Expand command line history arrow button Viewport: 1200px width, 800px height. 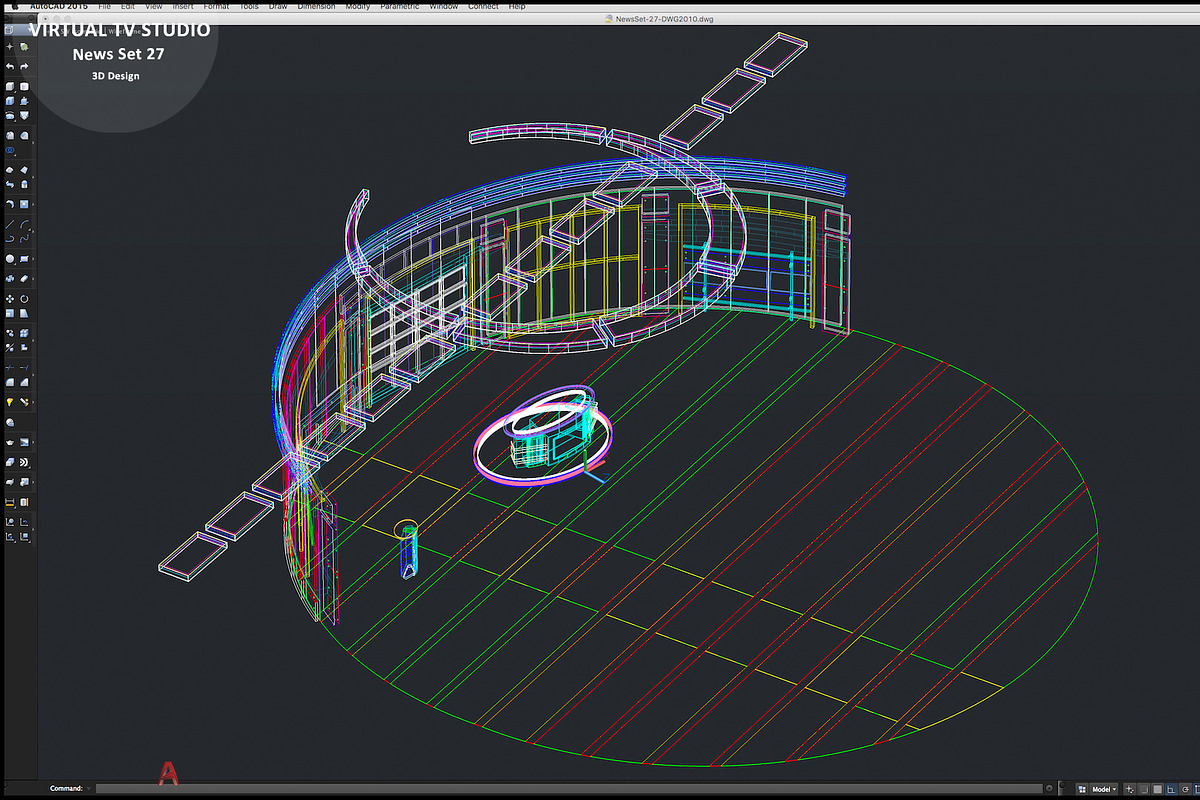tap(89, 788)
